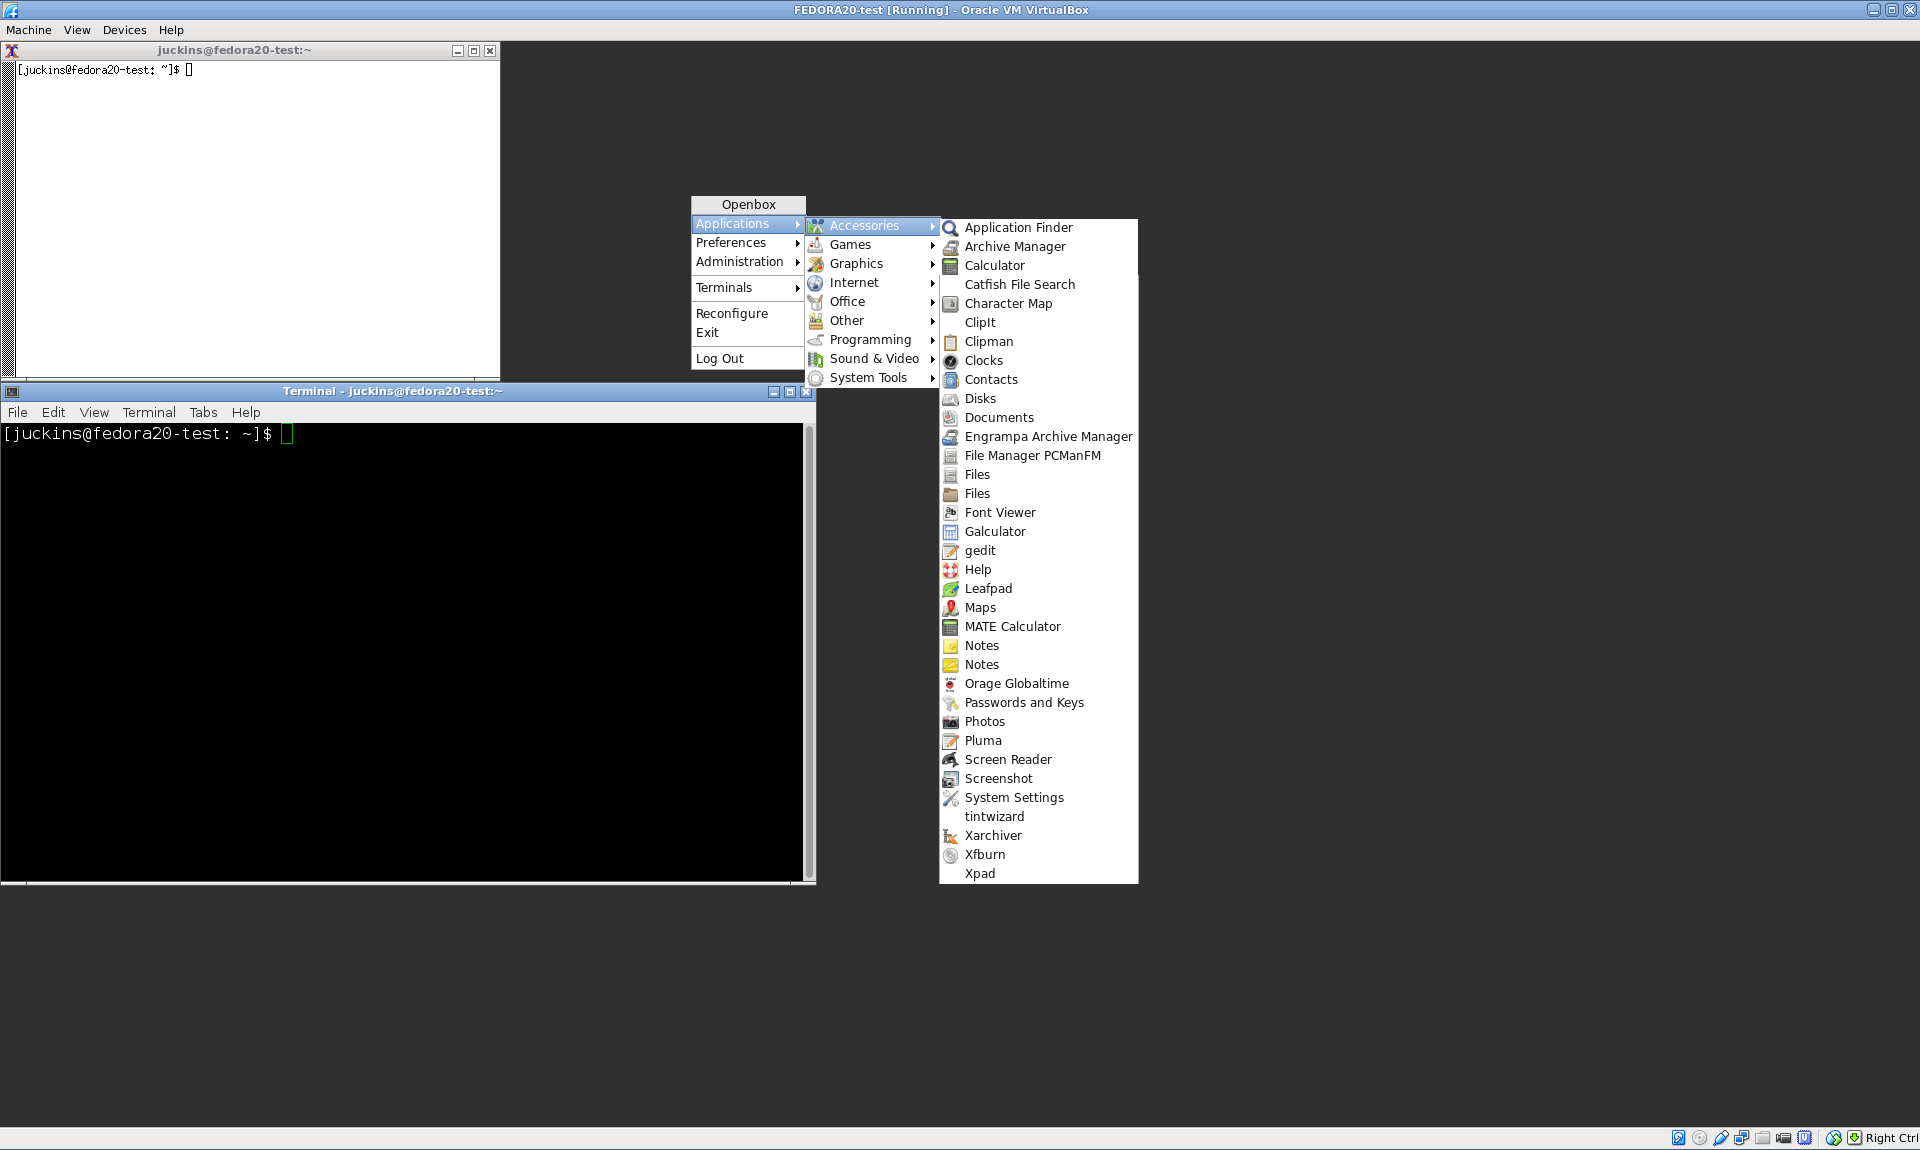The height and width of the screenshot is (1150, 1920).
Task: Launch Application Finder from Accessories menu
Action: pyautogui.click(x=1018, y=228)
